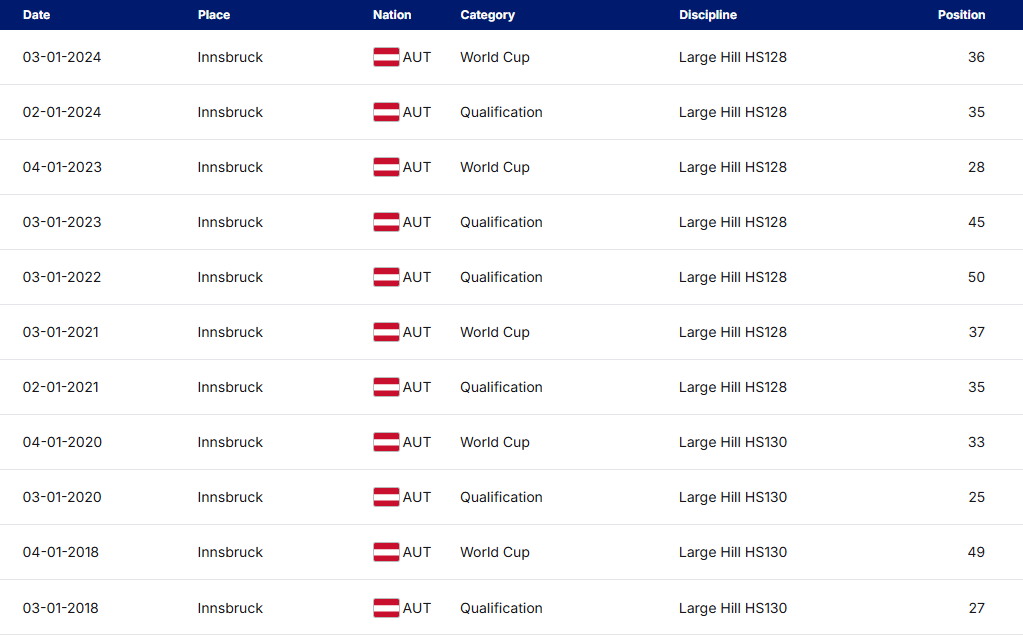Viewport: 1023px width, 635px height.
Task: Click the Discipline column header
Action: (x=708, y=14)
